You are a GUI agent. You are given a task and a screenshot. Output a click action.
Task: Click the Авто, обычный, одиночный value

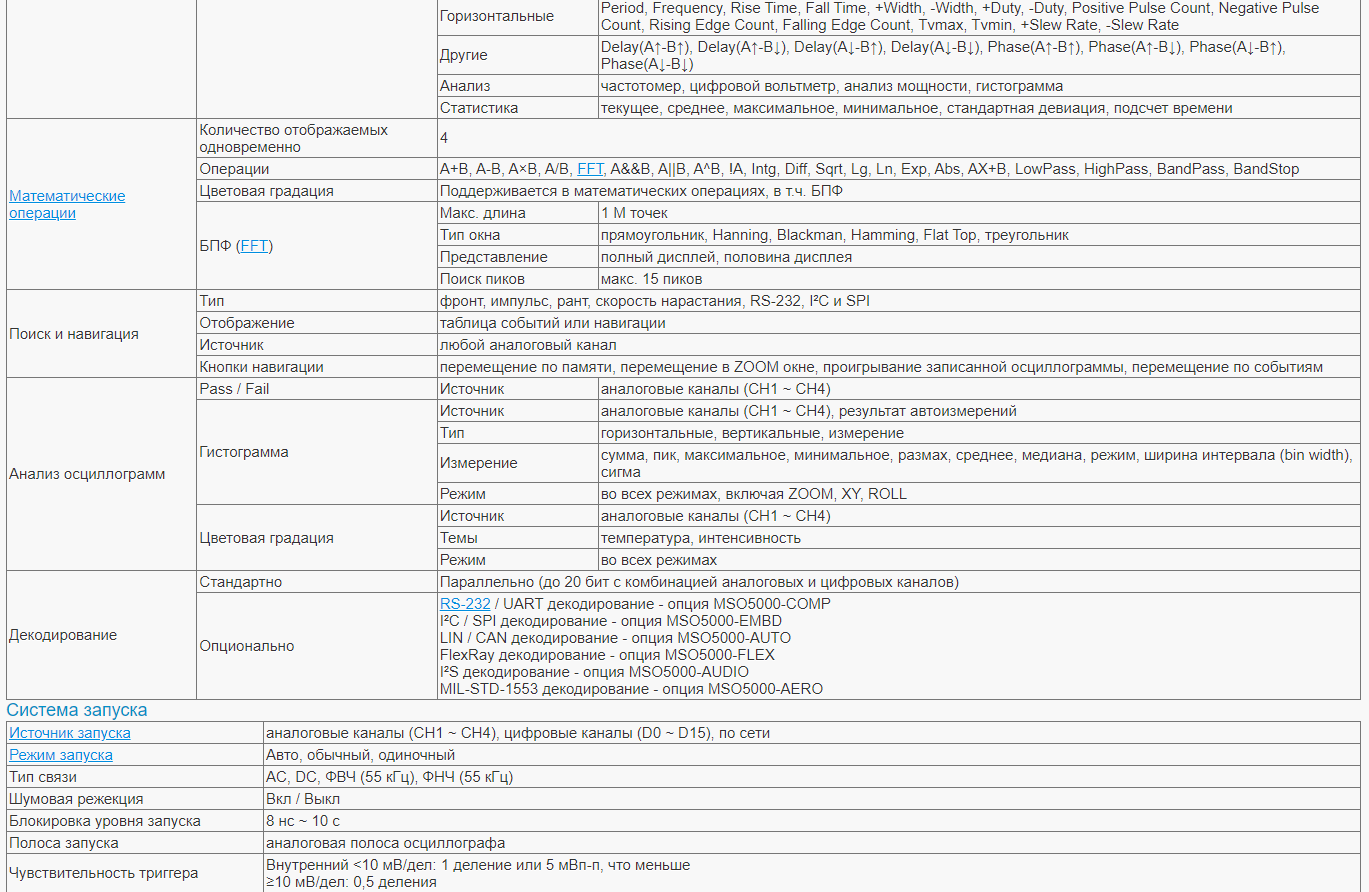click(360, 755)
